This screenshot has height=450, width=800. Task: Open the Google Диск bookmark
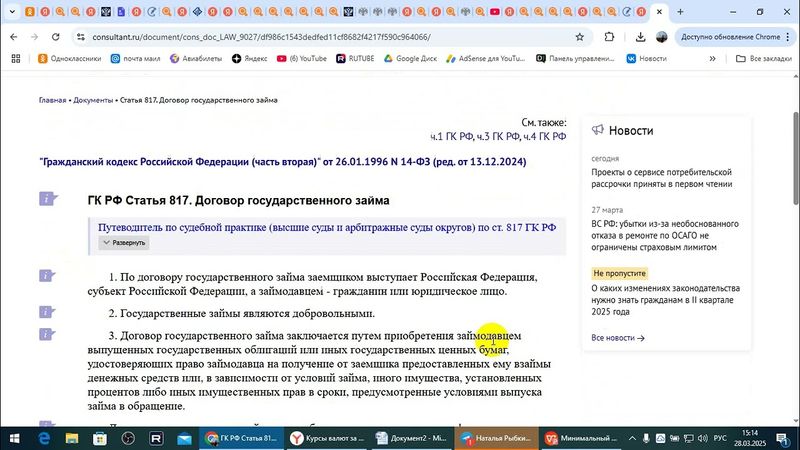tap(410, 59)
